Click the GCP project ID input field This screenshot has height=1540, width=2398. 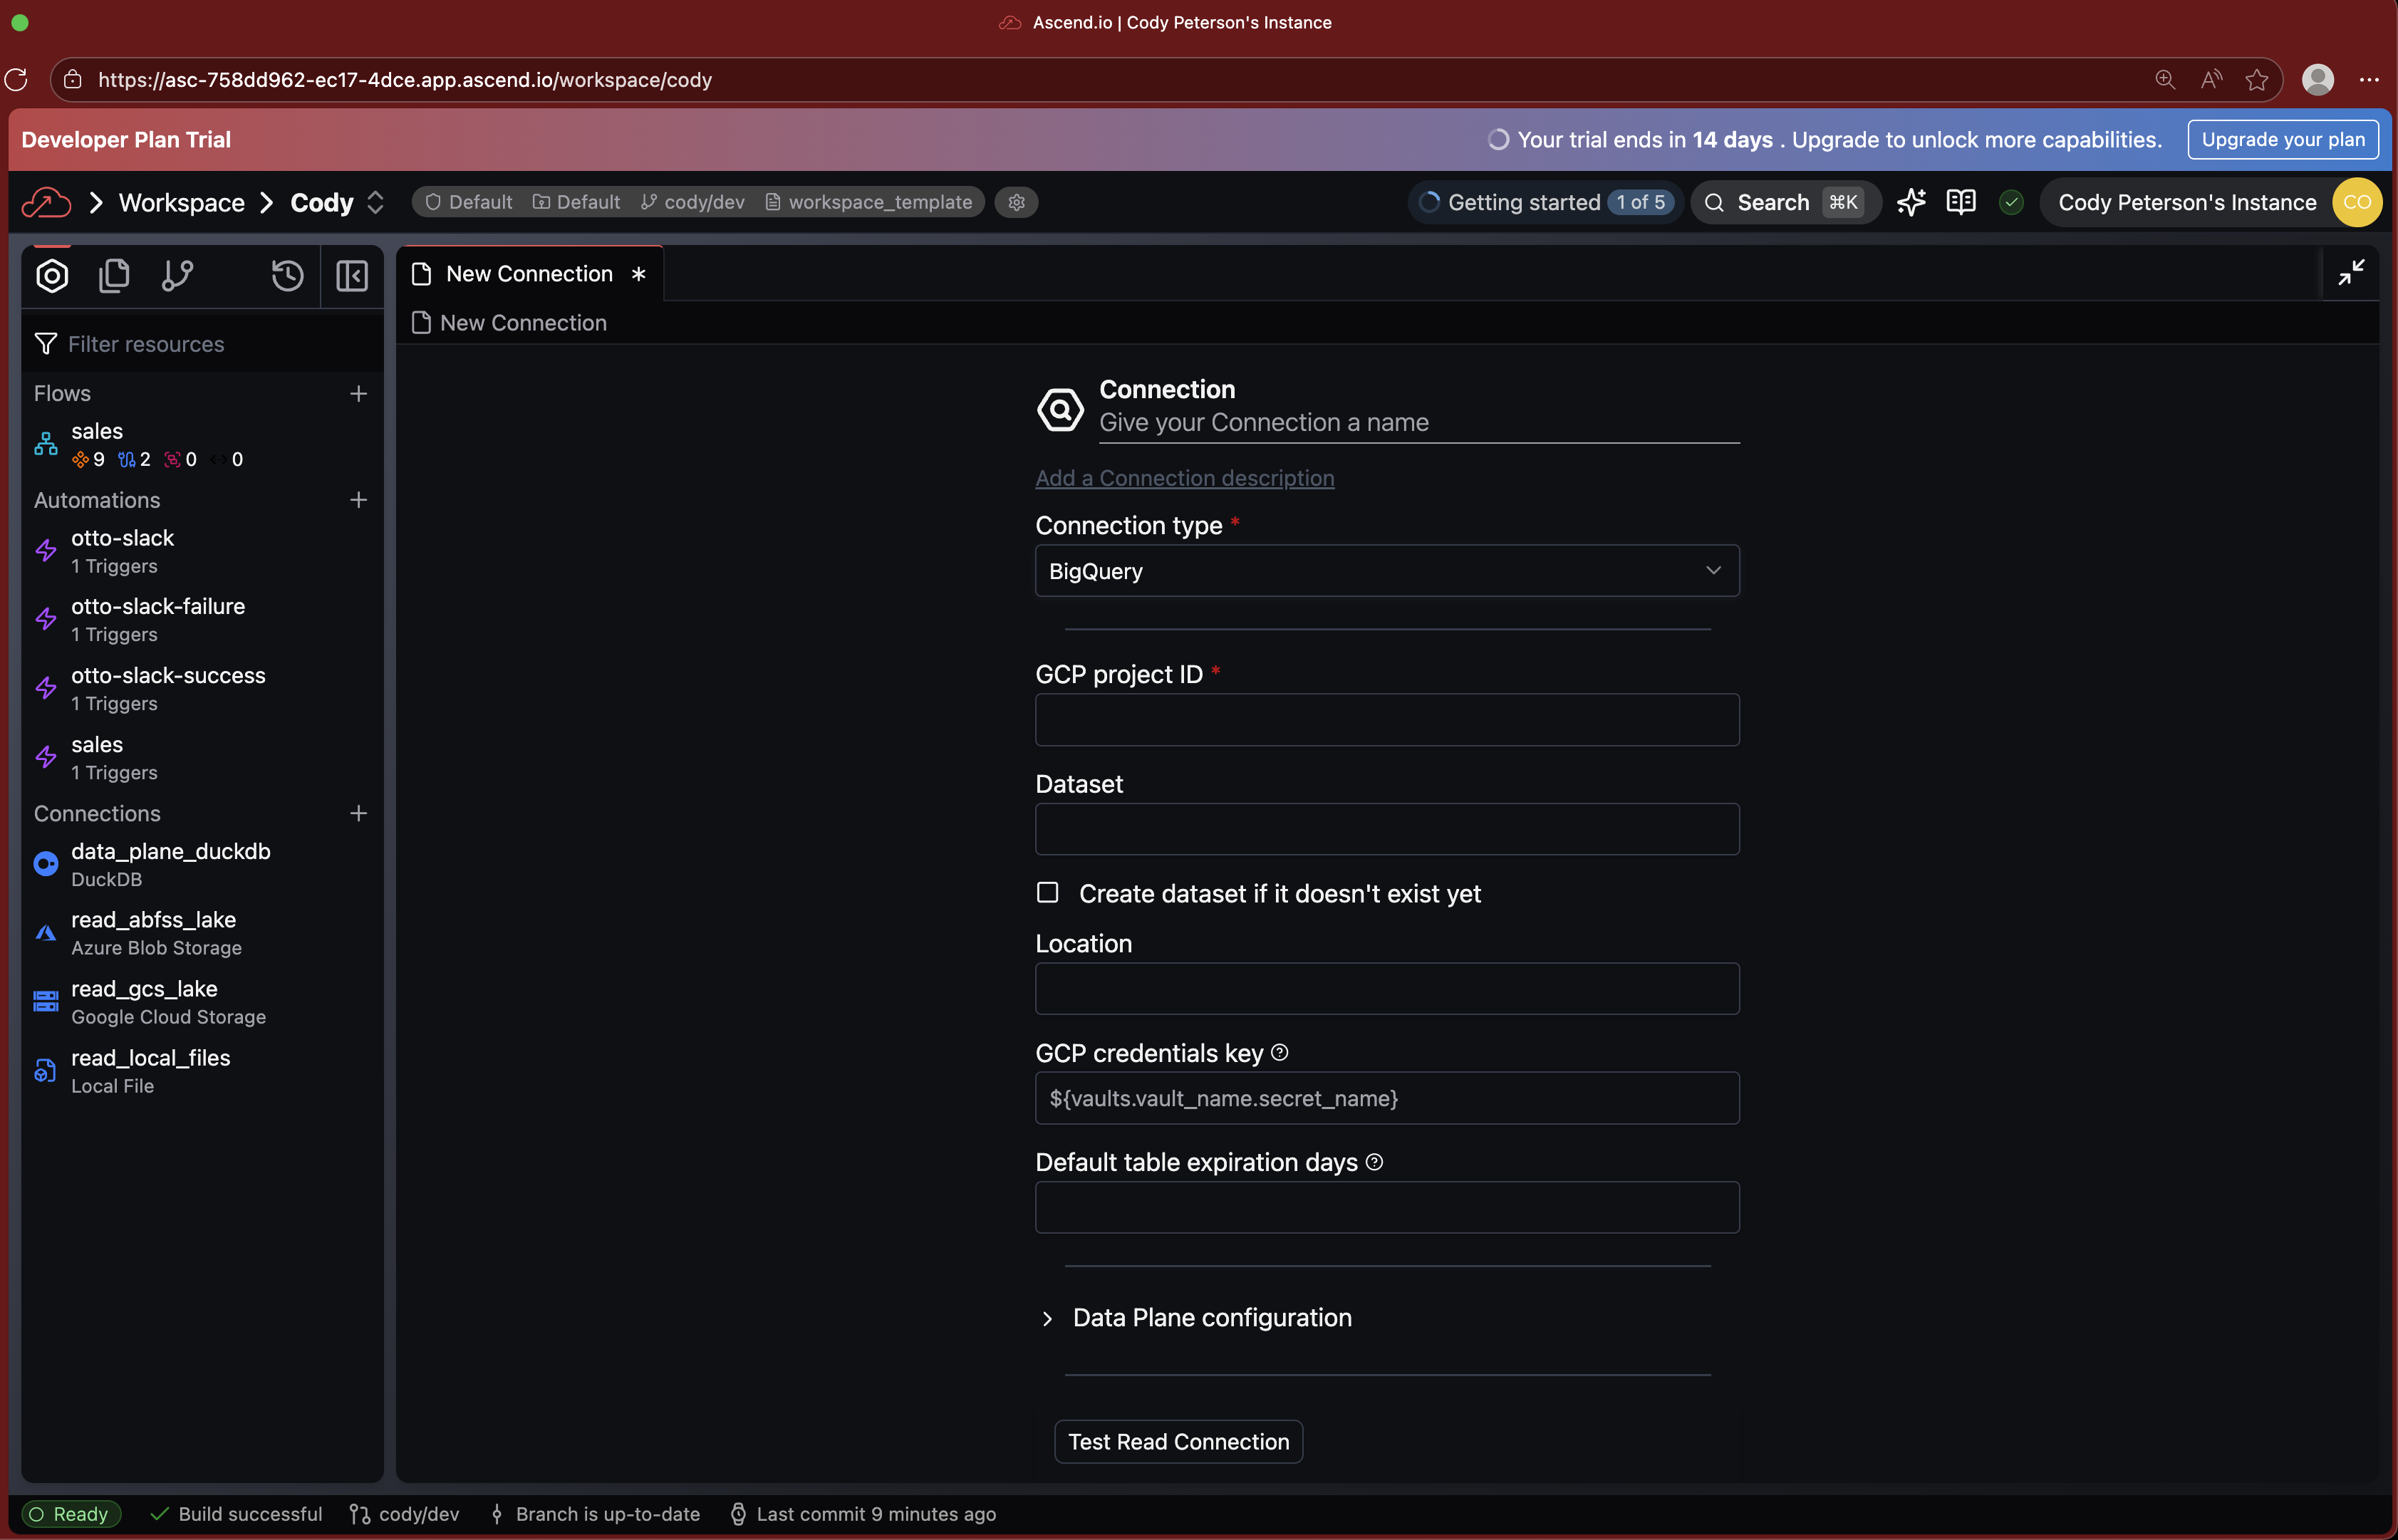(1386, 719)
